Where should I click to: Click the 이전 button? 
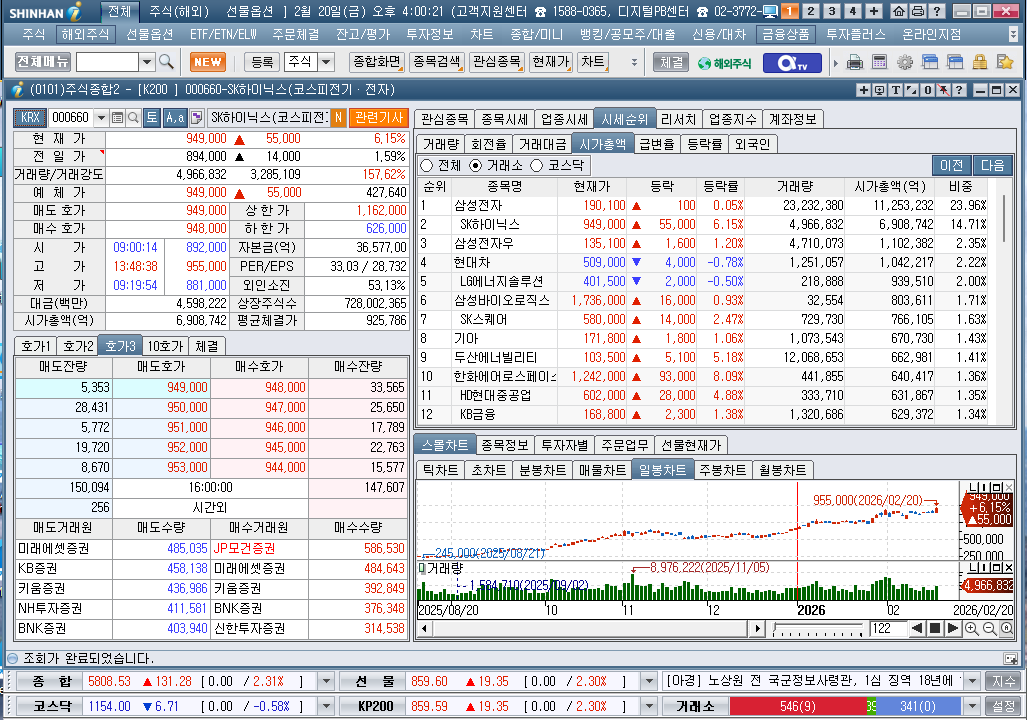click(952, 166)
